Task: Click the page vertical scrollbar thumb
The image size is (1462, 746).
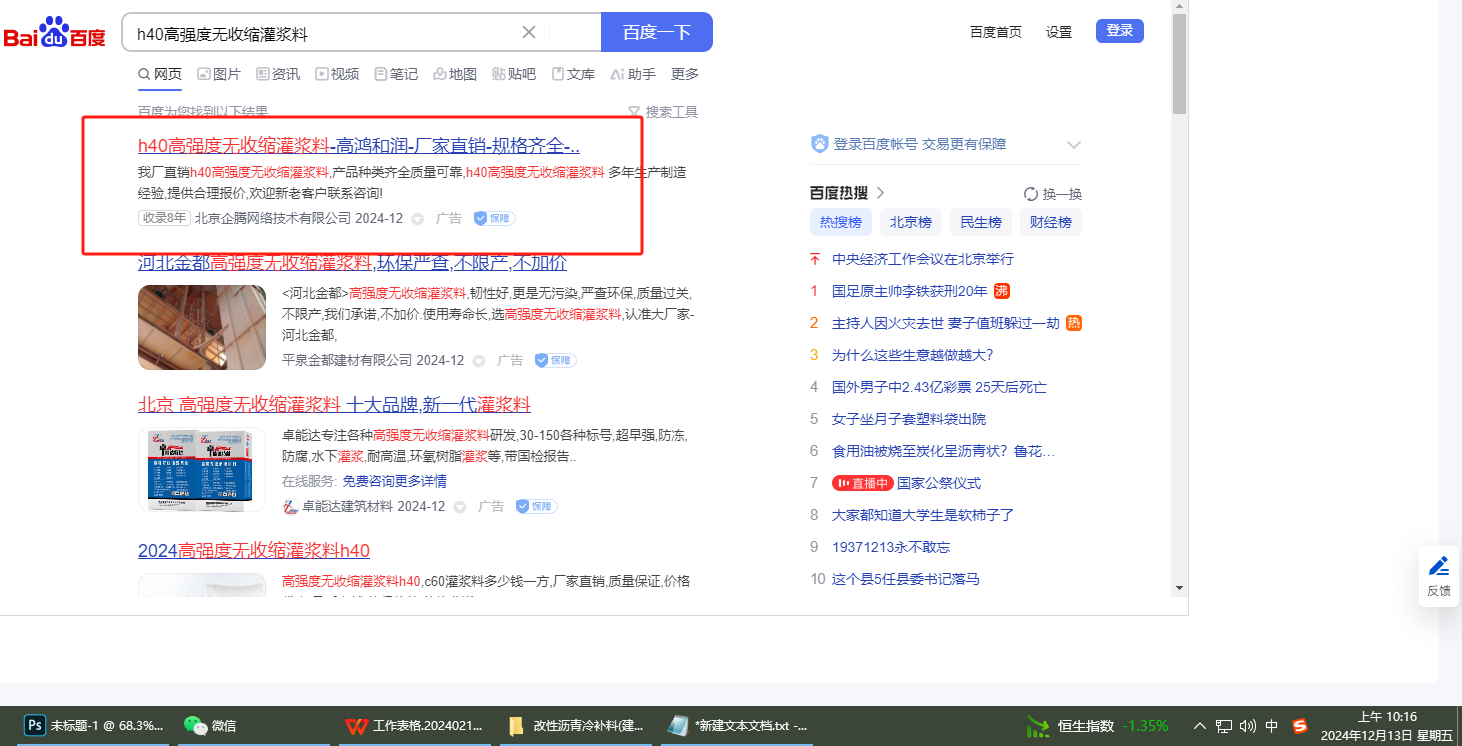Action: (x=1179, y=65)
